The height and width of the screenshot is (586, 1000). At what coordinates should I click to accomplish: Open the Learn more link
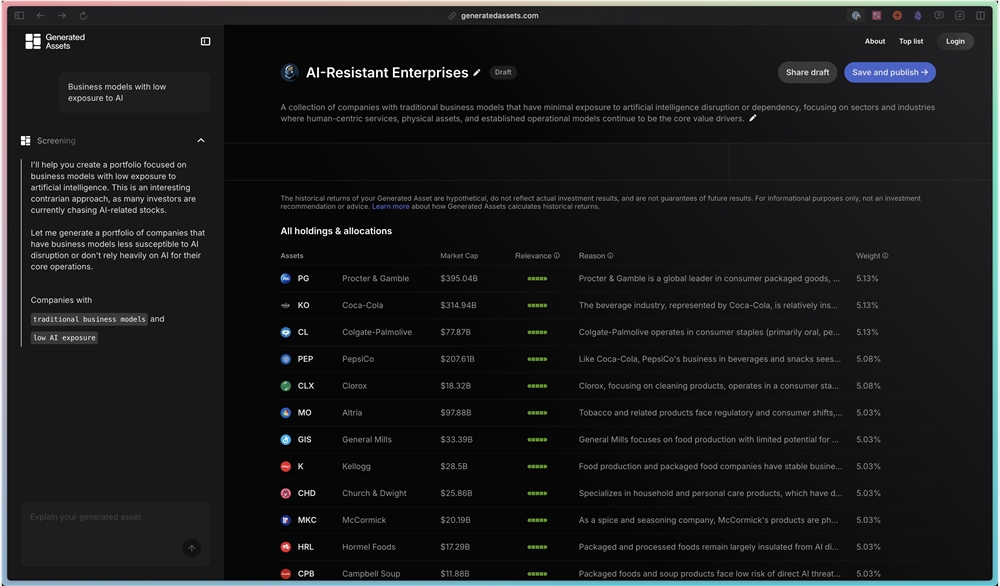click(390, 207)
